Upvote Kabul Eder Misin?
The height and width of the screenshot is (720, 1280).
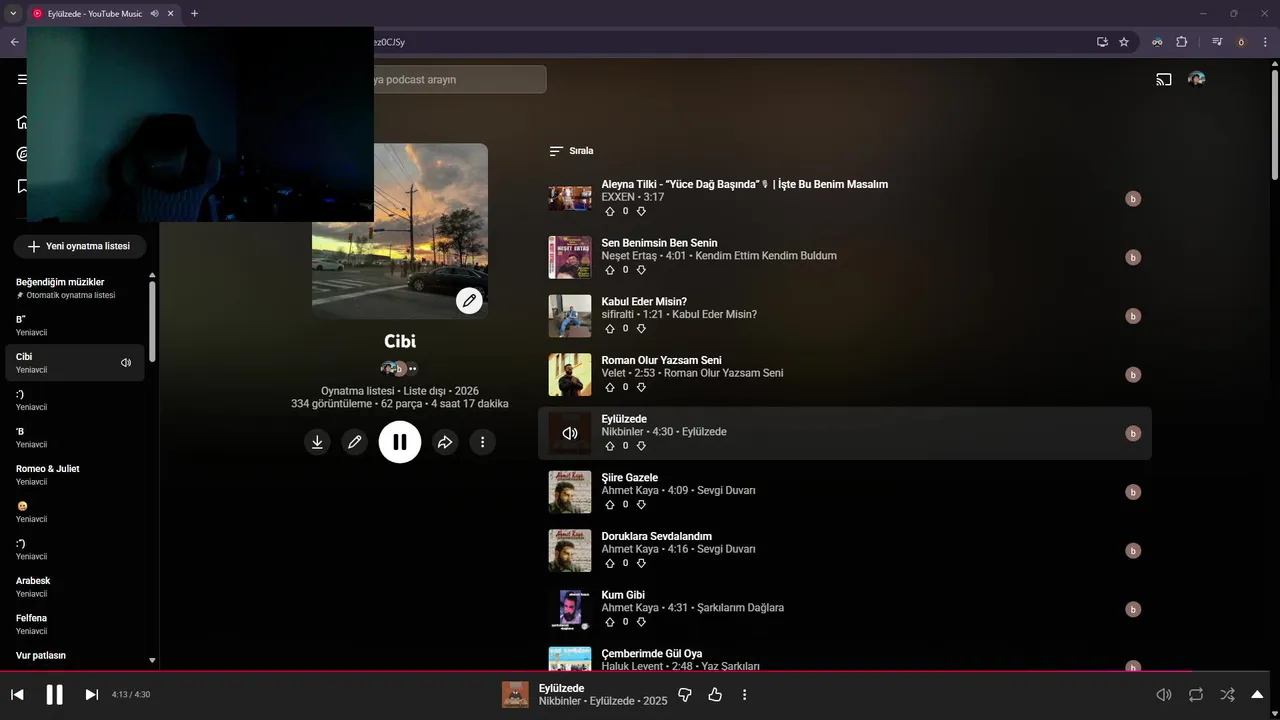[x=610, y=329]
